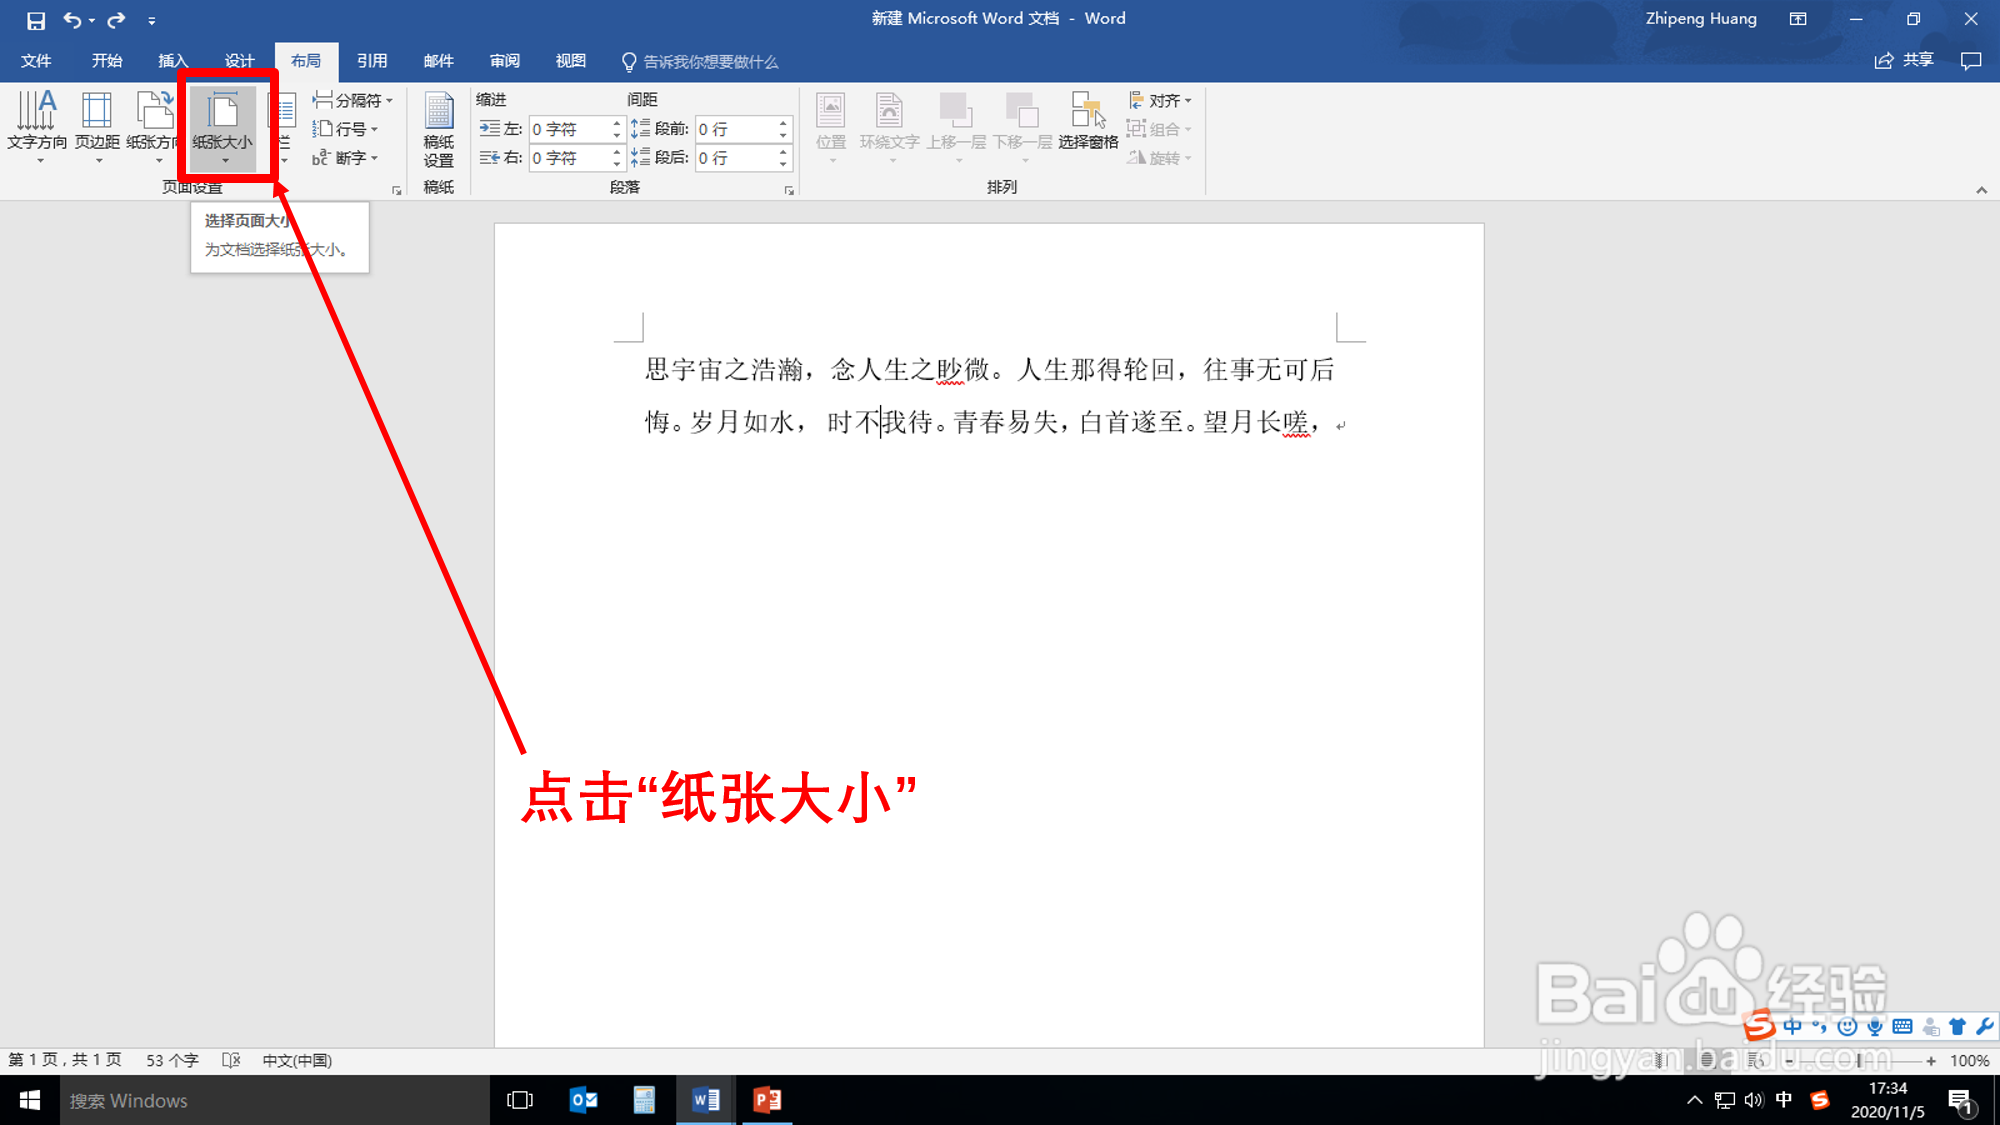Viewport: 2000px width, 1125px height.
Task: Click the language 中文(中国) status button
Action: [x=297, y=1060]
